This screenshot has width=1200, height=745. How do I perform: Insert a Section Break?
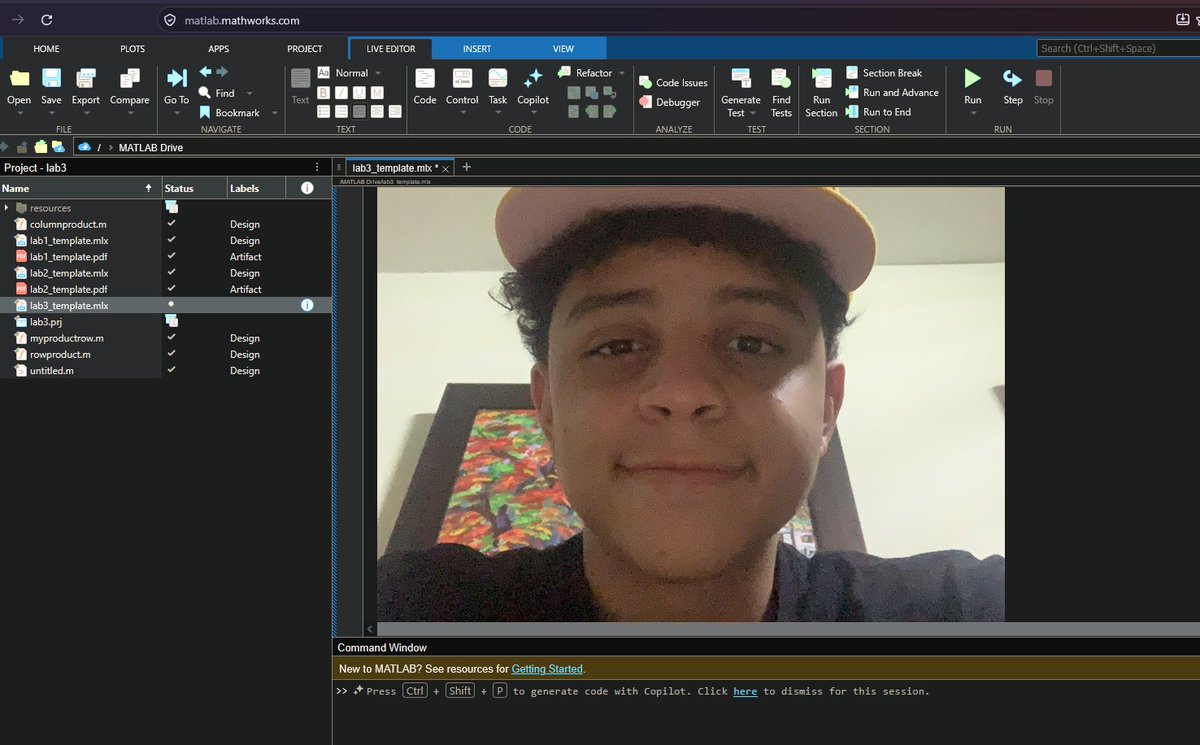pyautogui.click(x=884, y=73)
